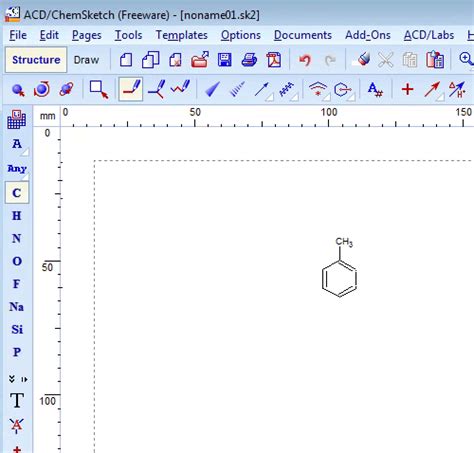Click the CH3 methyl group label
474x453 pixels.
click(x=344, y=242)
